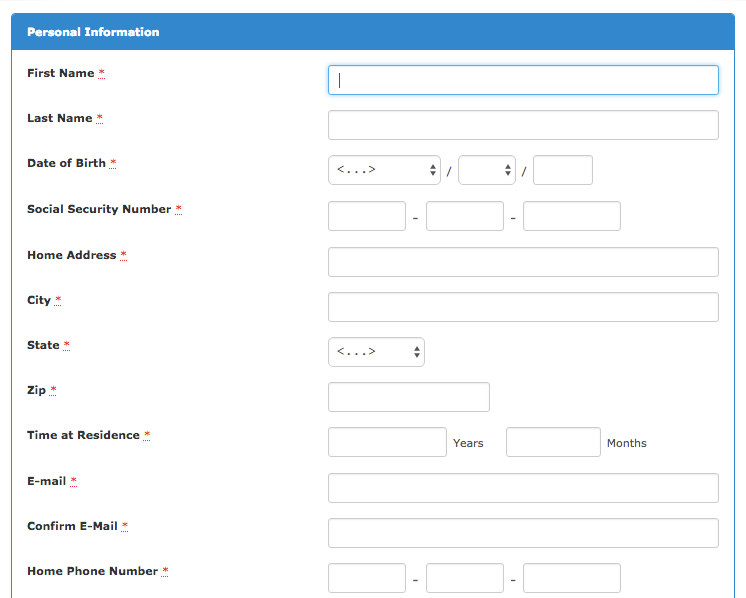Click Time at Residence Months field
The image size is (746, 598).
[553, 442]
